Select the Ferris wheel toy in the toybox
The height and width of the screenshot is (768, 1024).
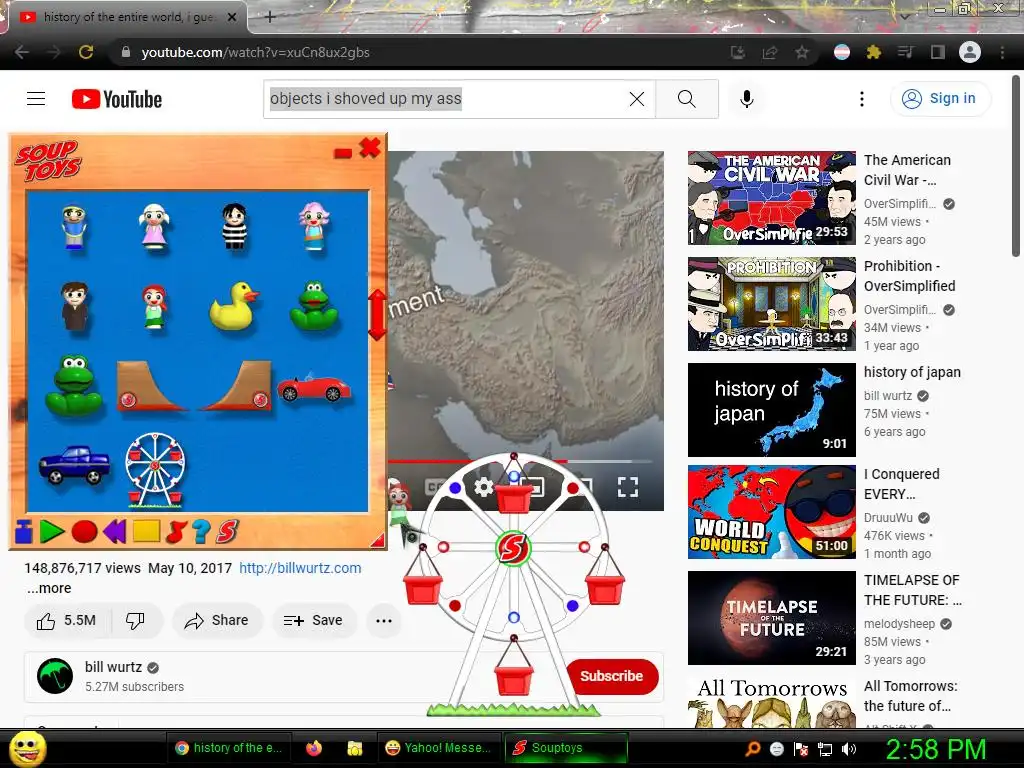coord(155,470)
